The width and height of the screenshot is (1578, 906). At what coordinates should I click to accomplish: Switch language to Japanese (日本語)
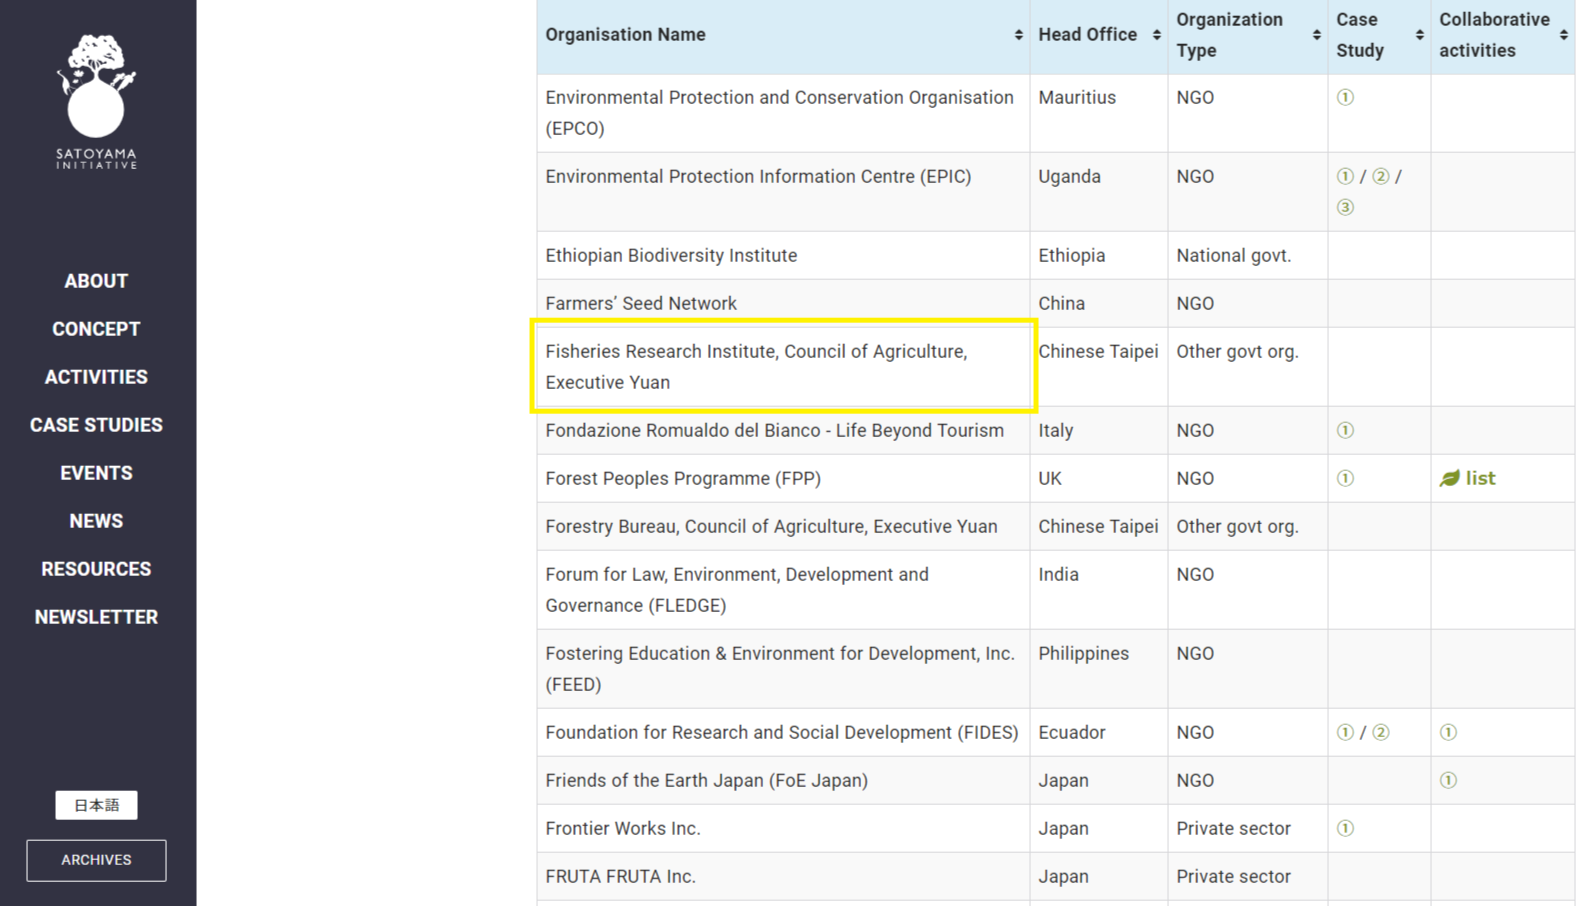click(x=96, y=805)
